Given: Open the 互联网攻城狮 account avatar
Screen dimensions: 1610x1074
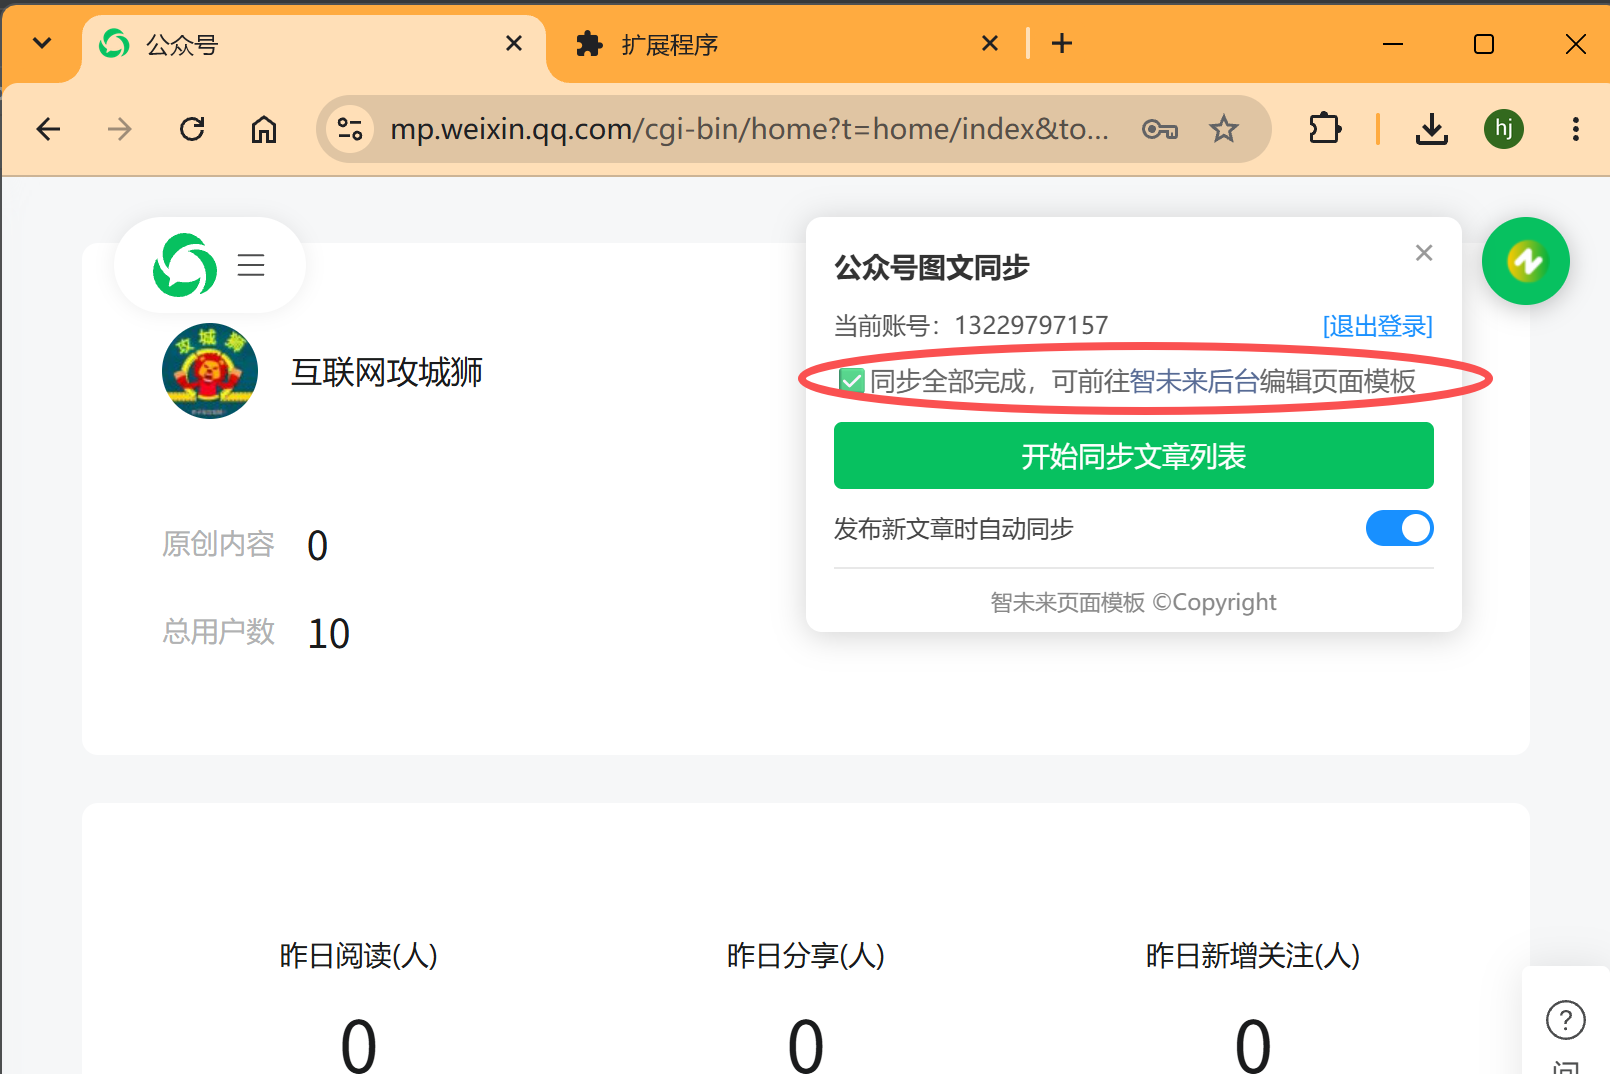Looking at the screenshot, I should pyautogui.click(x=210, y=371).
